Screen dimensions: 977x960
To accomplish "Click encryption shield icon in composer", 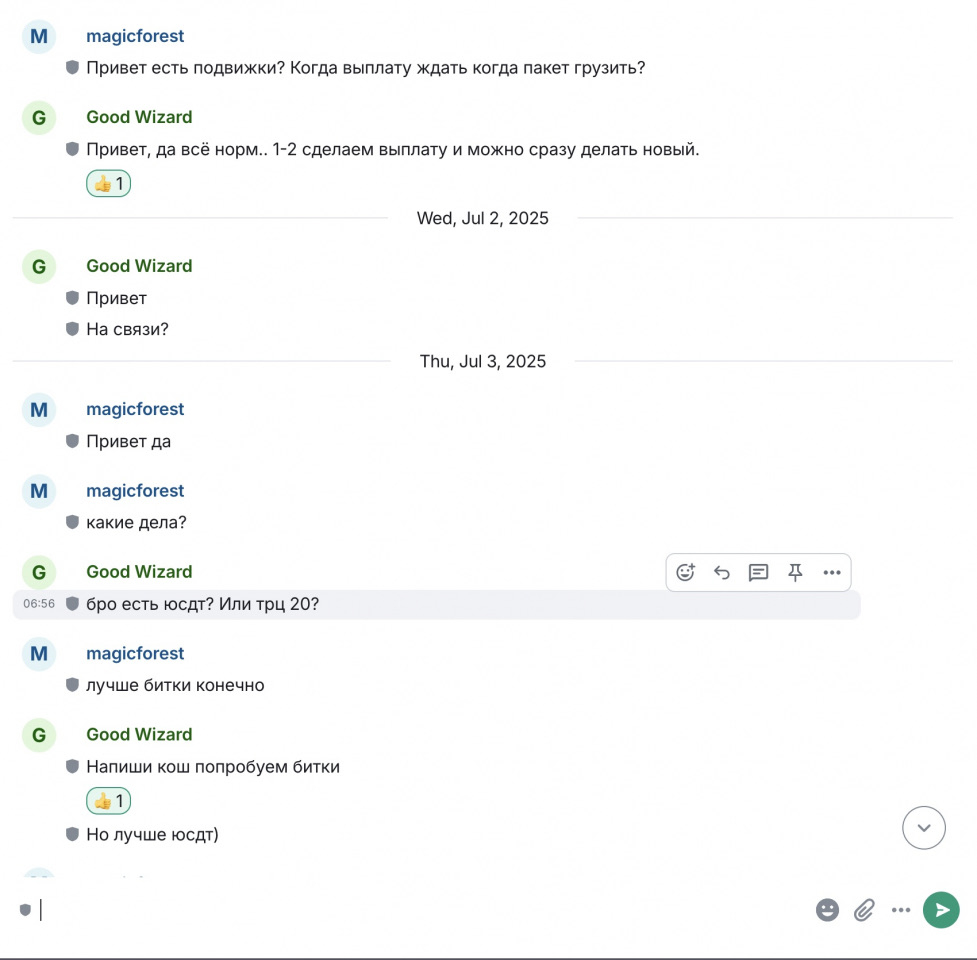I will (x=25, y=910).
